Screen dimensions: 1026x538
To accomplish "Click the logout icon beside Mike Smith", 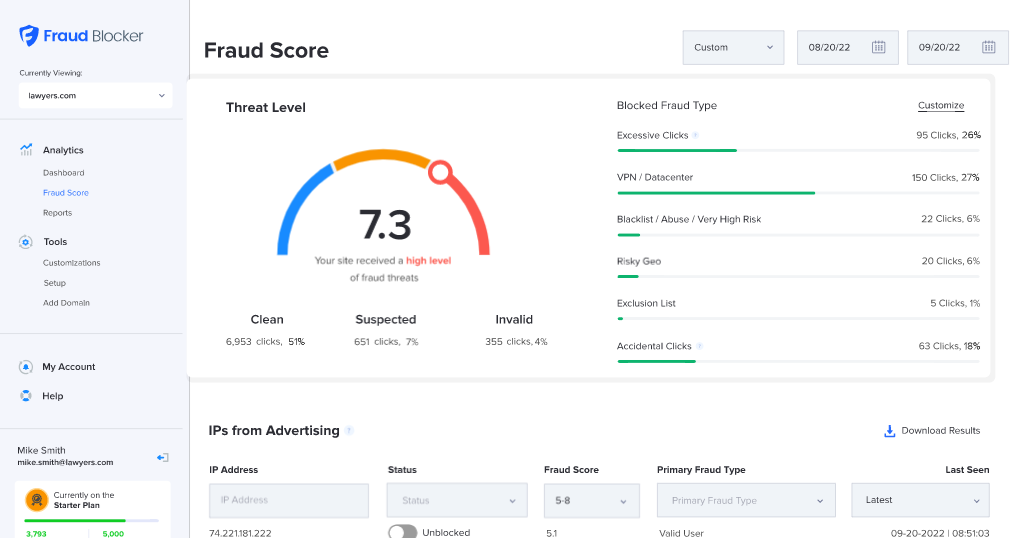I will (162, 457).
